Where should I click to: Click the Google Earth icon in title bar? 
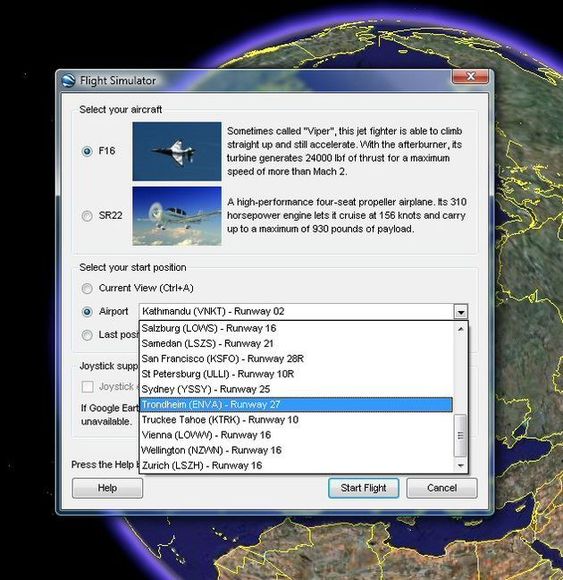(x=69, y=80)
